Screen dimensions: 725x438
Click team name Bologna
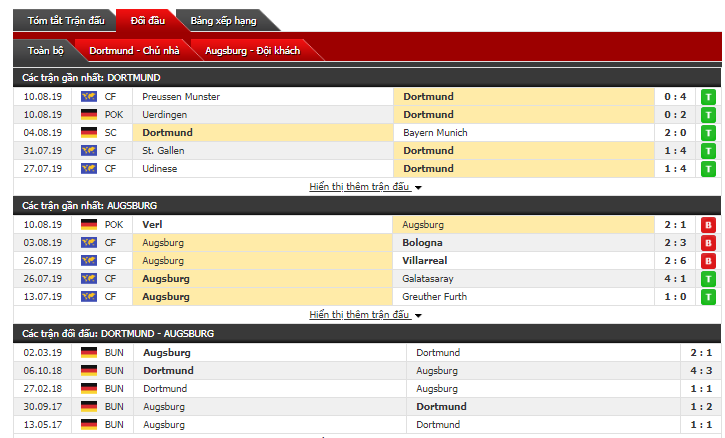(x=422, y=243)
